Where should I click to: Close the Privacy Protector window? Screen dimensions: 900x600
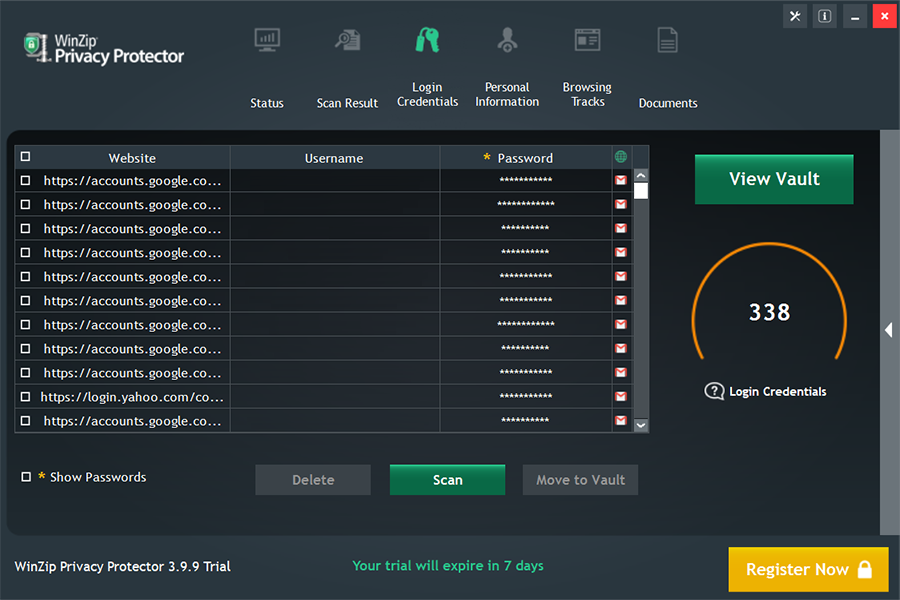[x=885, y=16]
